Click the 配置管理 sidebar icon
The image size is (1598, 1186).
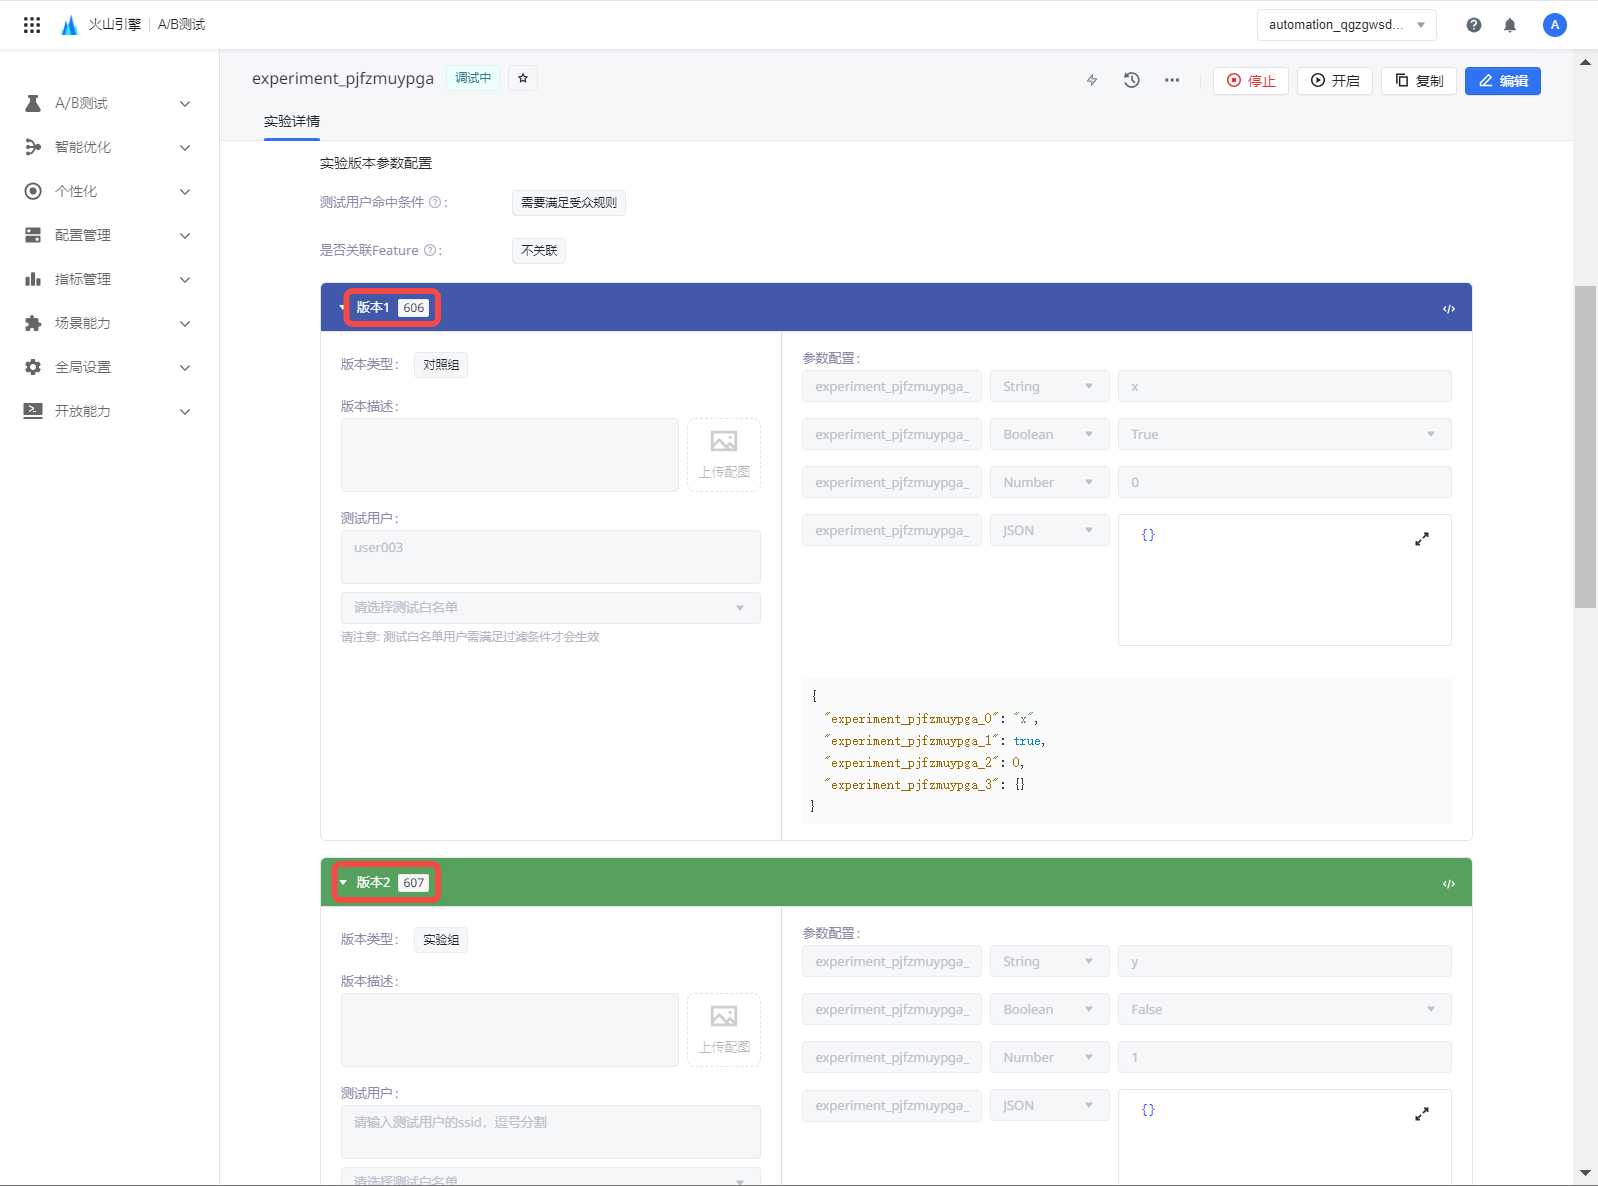coord(33,235)
